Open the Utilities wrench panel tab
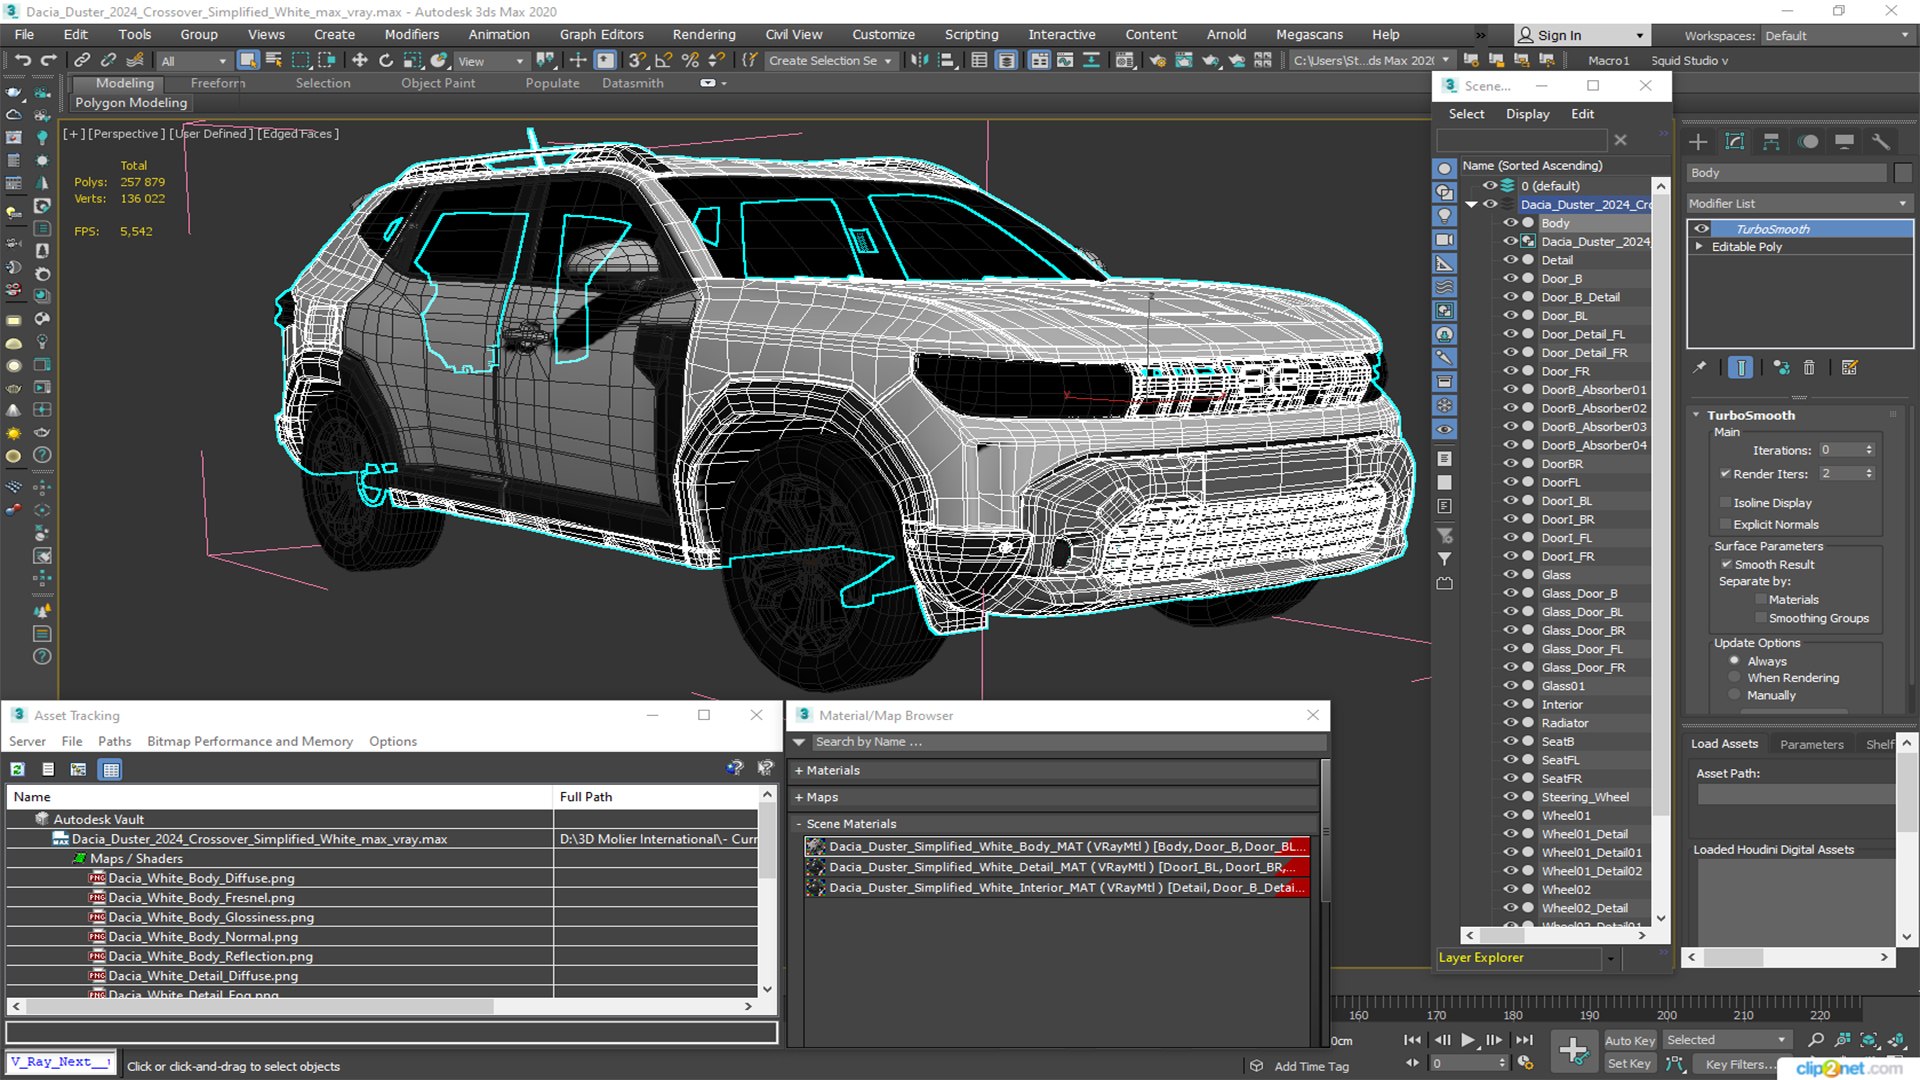The image size is (1920, 1080). (x=1881, y=142)
